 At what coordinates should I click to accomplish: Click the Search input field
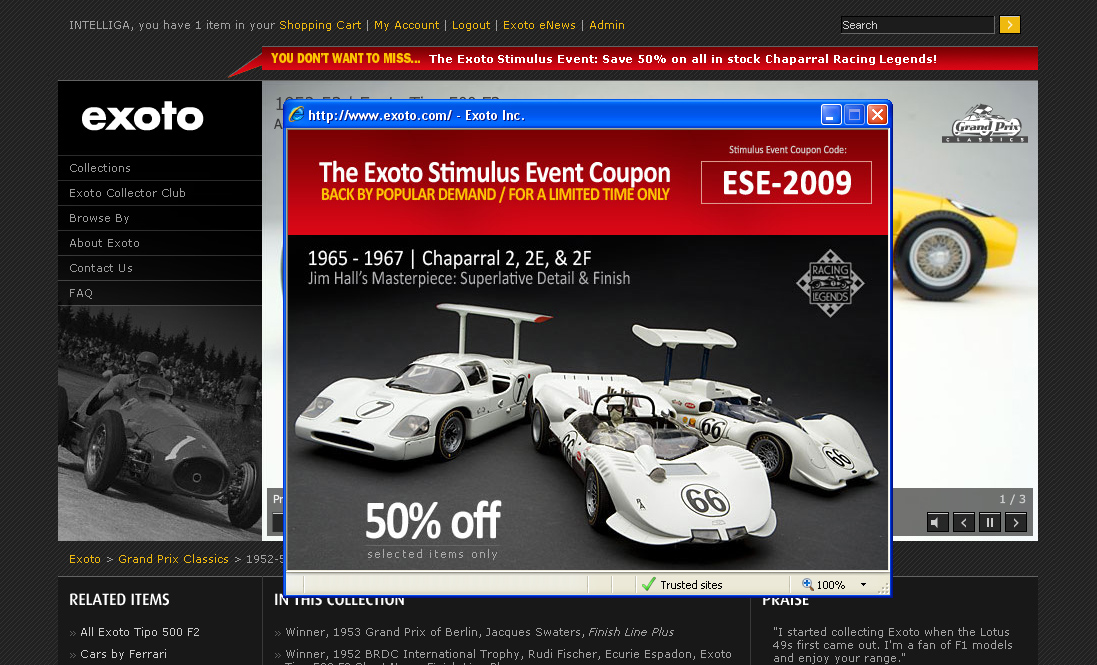pyautogui.click(x=917, y=25)
